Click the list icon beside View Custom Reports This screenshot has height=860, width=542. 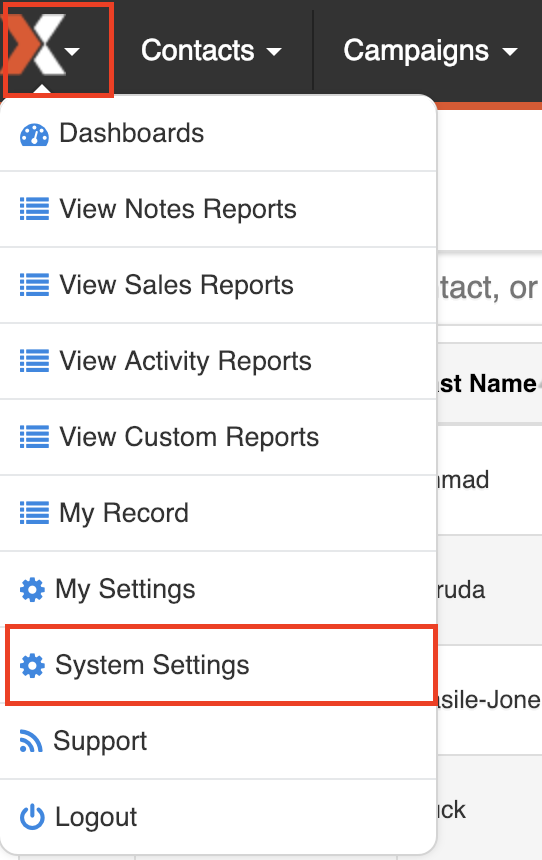pyautogui.click(x=34, y=437)
